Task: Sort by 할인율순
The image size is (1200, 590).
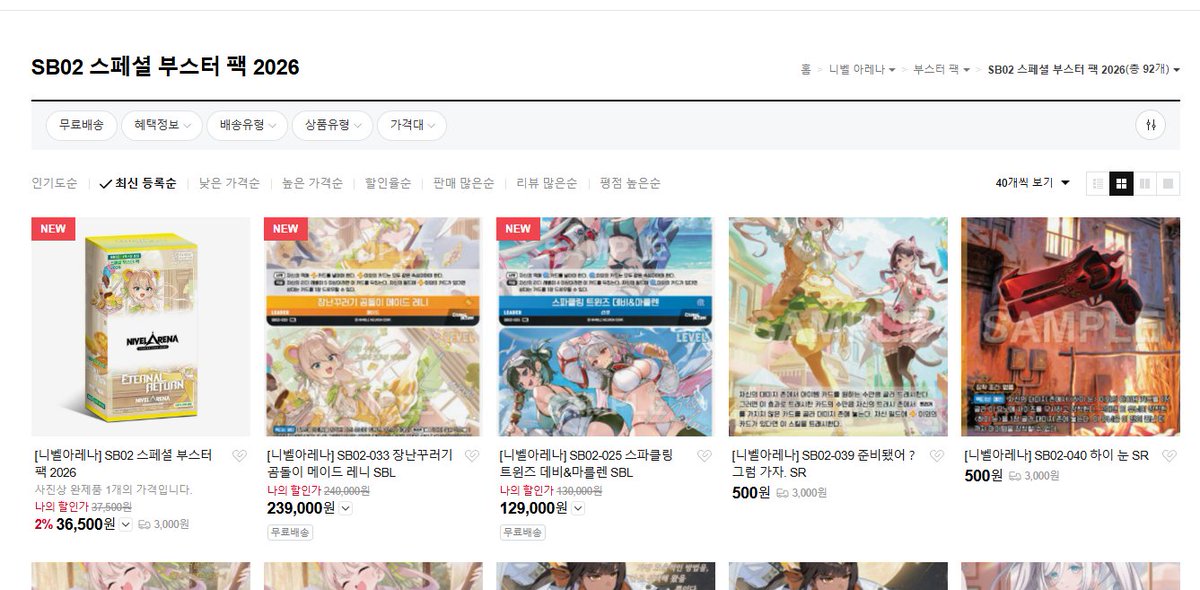Action: (388, 183)
